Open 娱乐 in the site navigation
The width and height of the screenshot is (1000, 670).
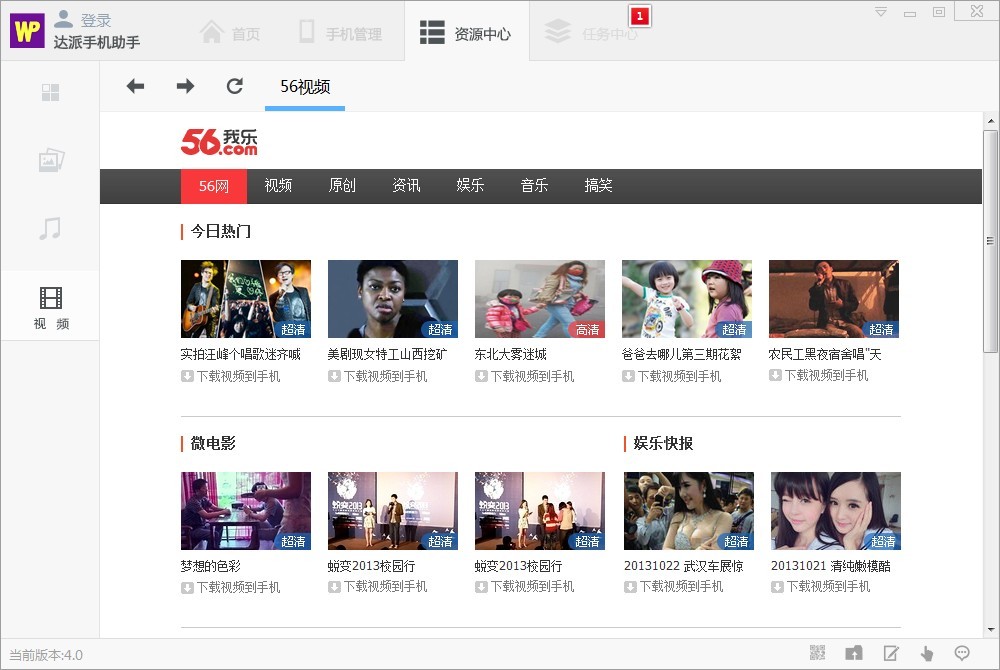[x=470, y=186]
